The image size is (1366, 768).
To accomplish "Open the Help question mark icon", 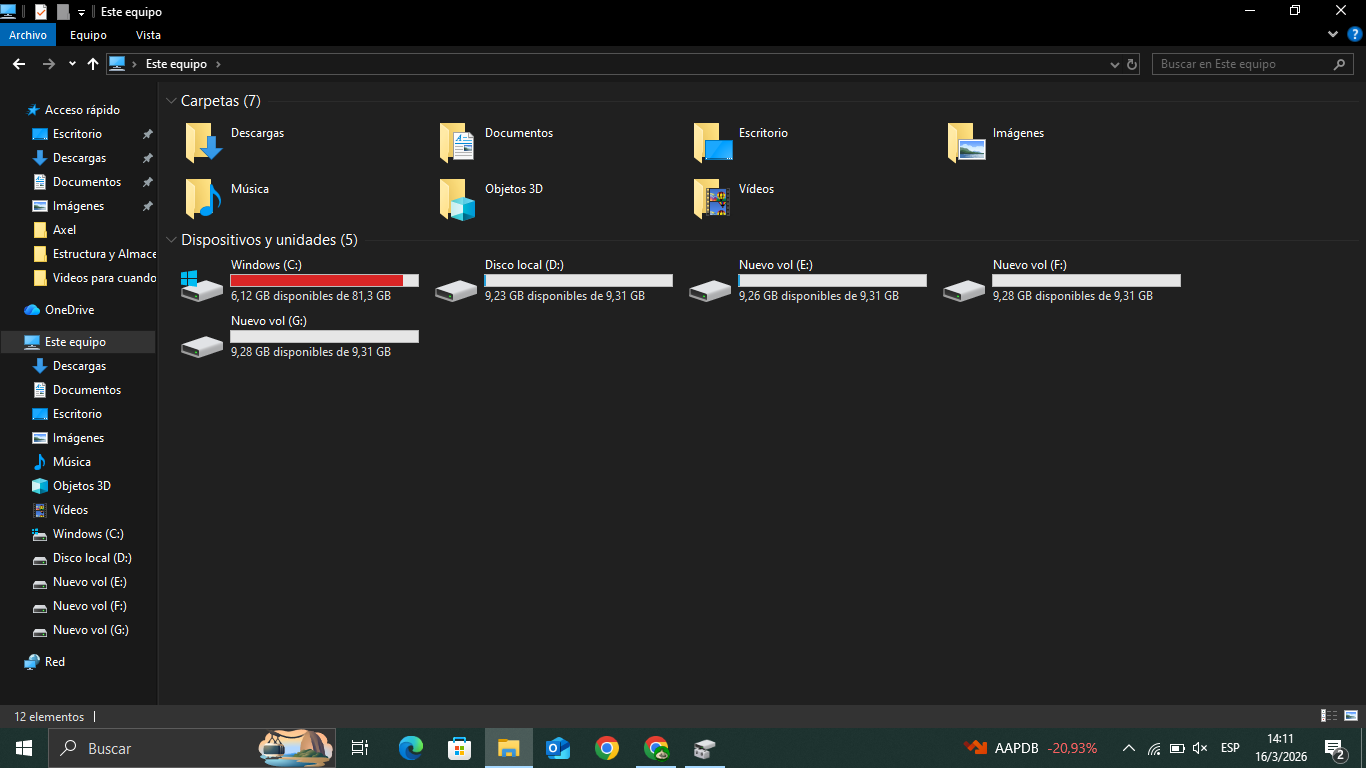I will (1355, 34).
